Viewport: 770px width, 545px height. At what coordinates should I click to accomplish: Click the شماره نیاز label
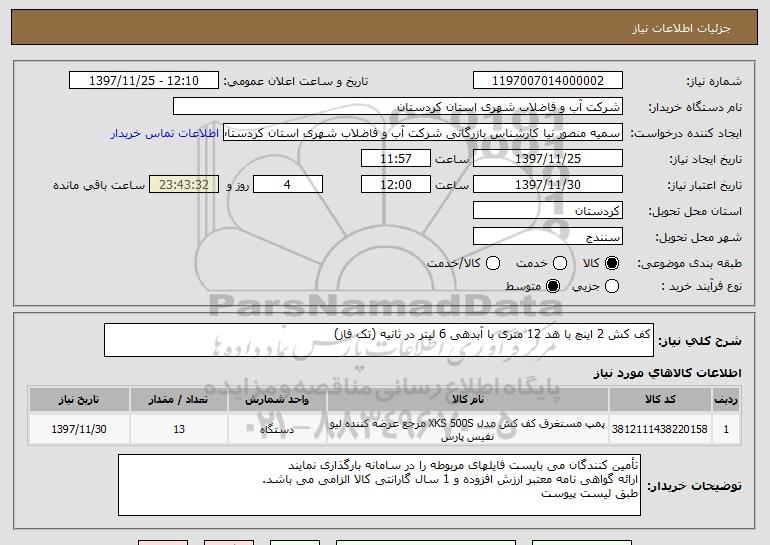[x=714, y=82]
